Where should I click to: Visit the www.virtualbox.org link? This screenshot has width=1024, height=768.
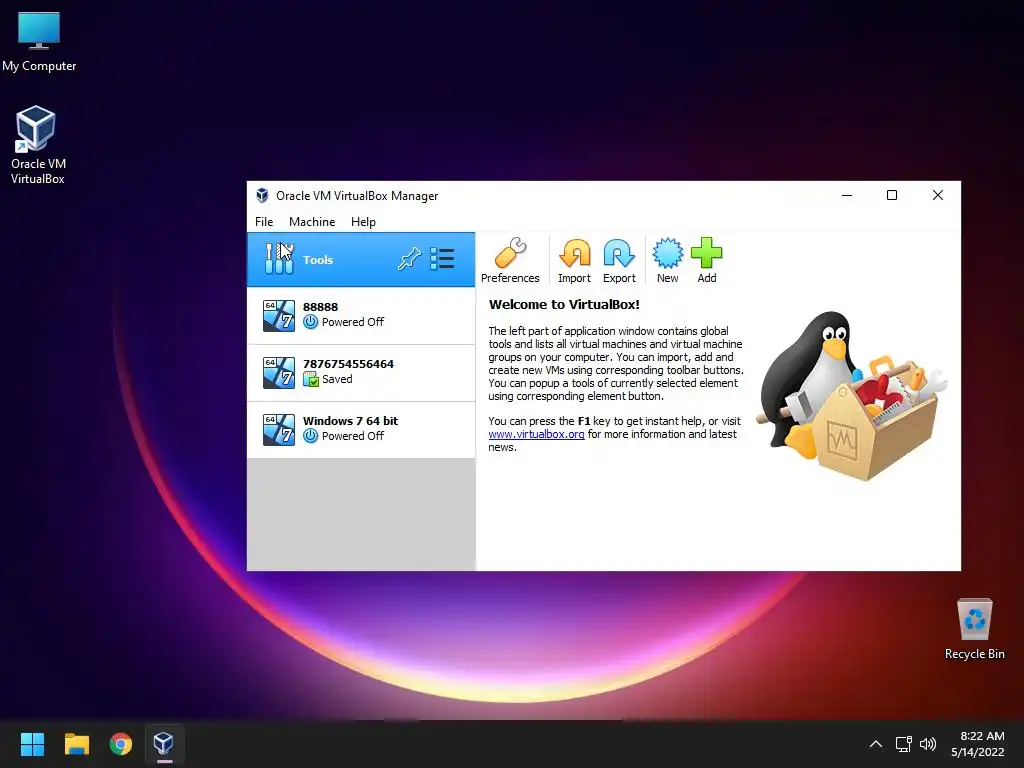point(536,434)
